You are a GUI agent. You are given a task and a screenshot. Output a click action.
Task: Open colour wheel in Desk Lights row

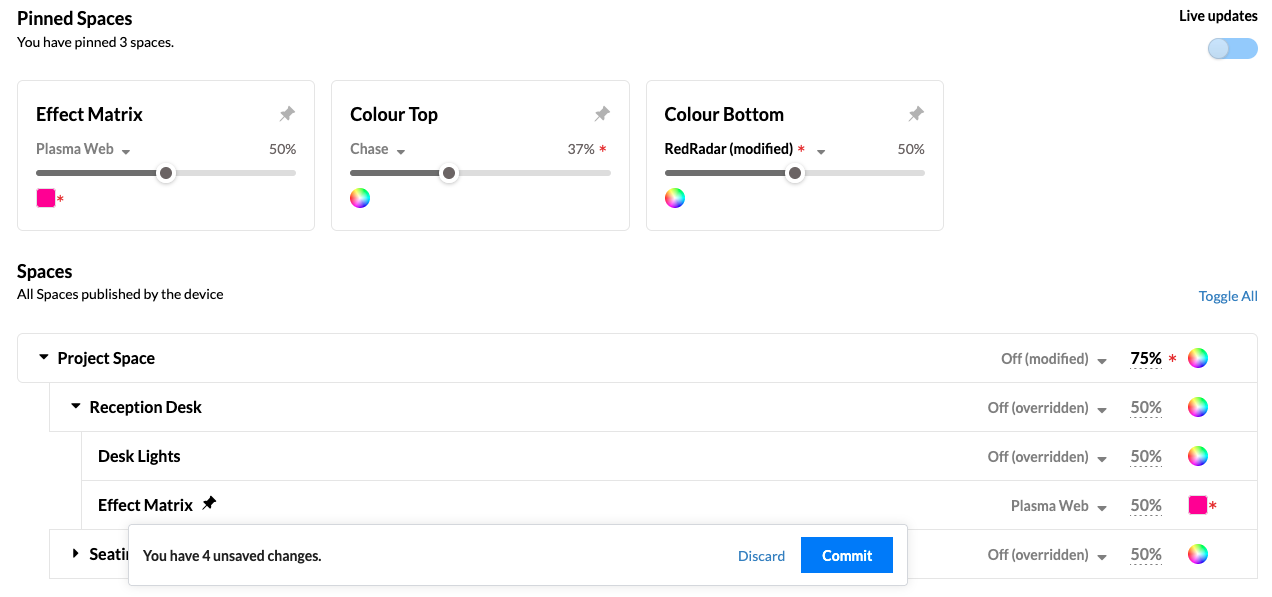click(1198, 456)
